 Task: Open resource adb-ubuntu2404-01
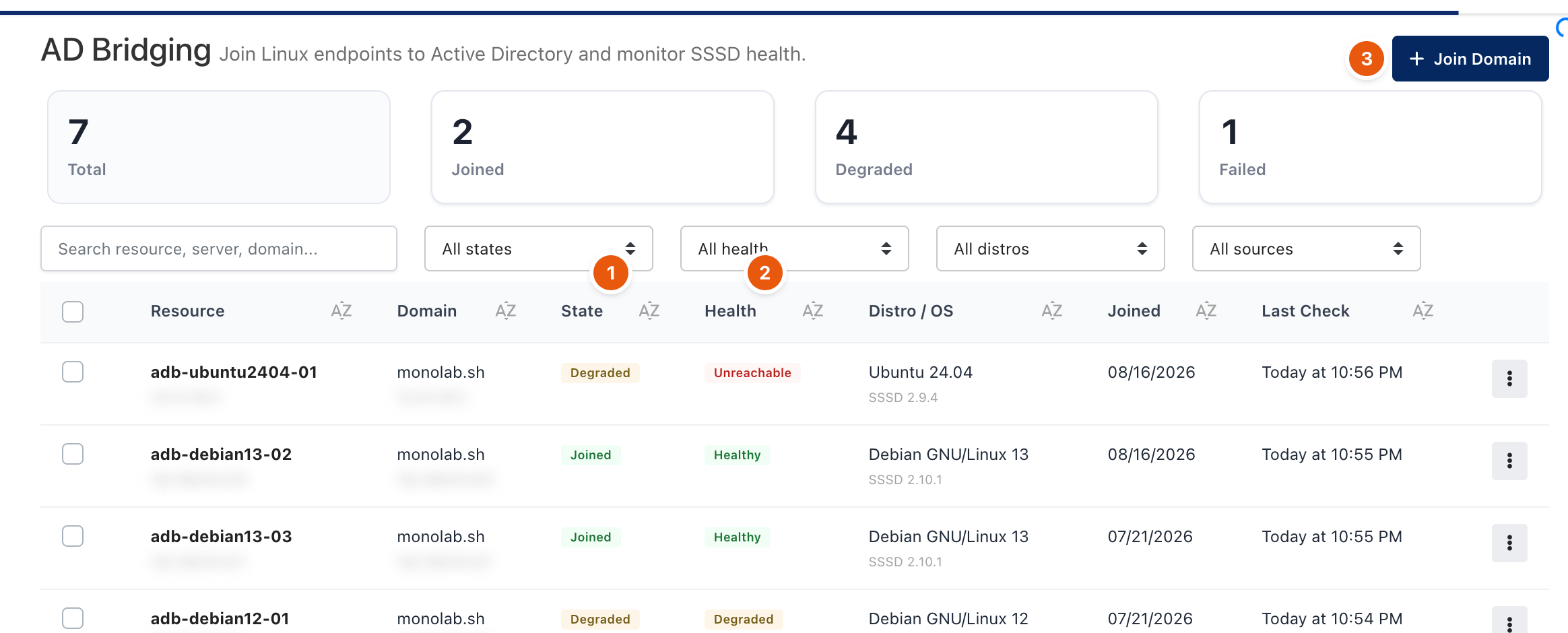point(234,372)
